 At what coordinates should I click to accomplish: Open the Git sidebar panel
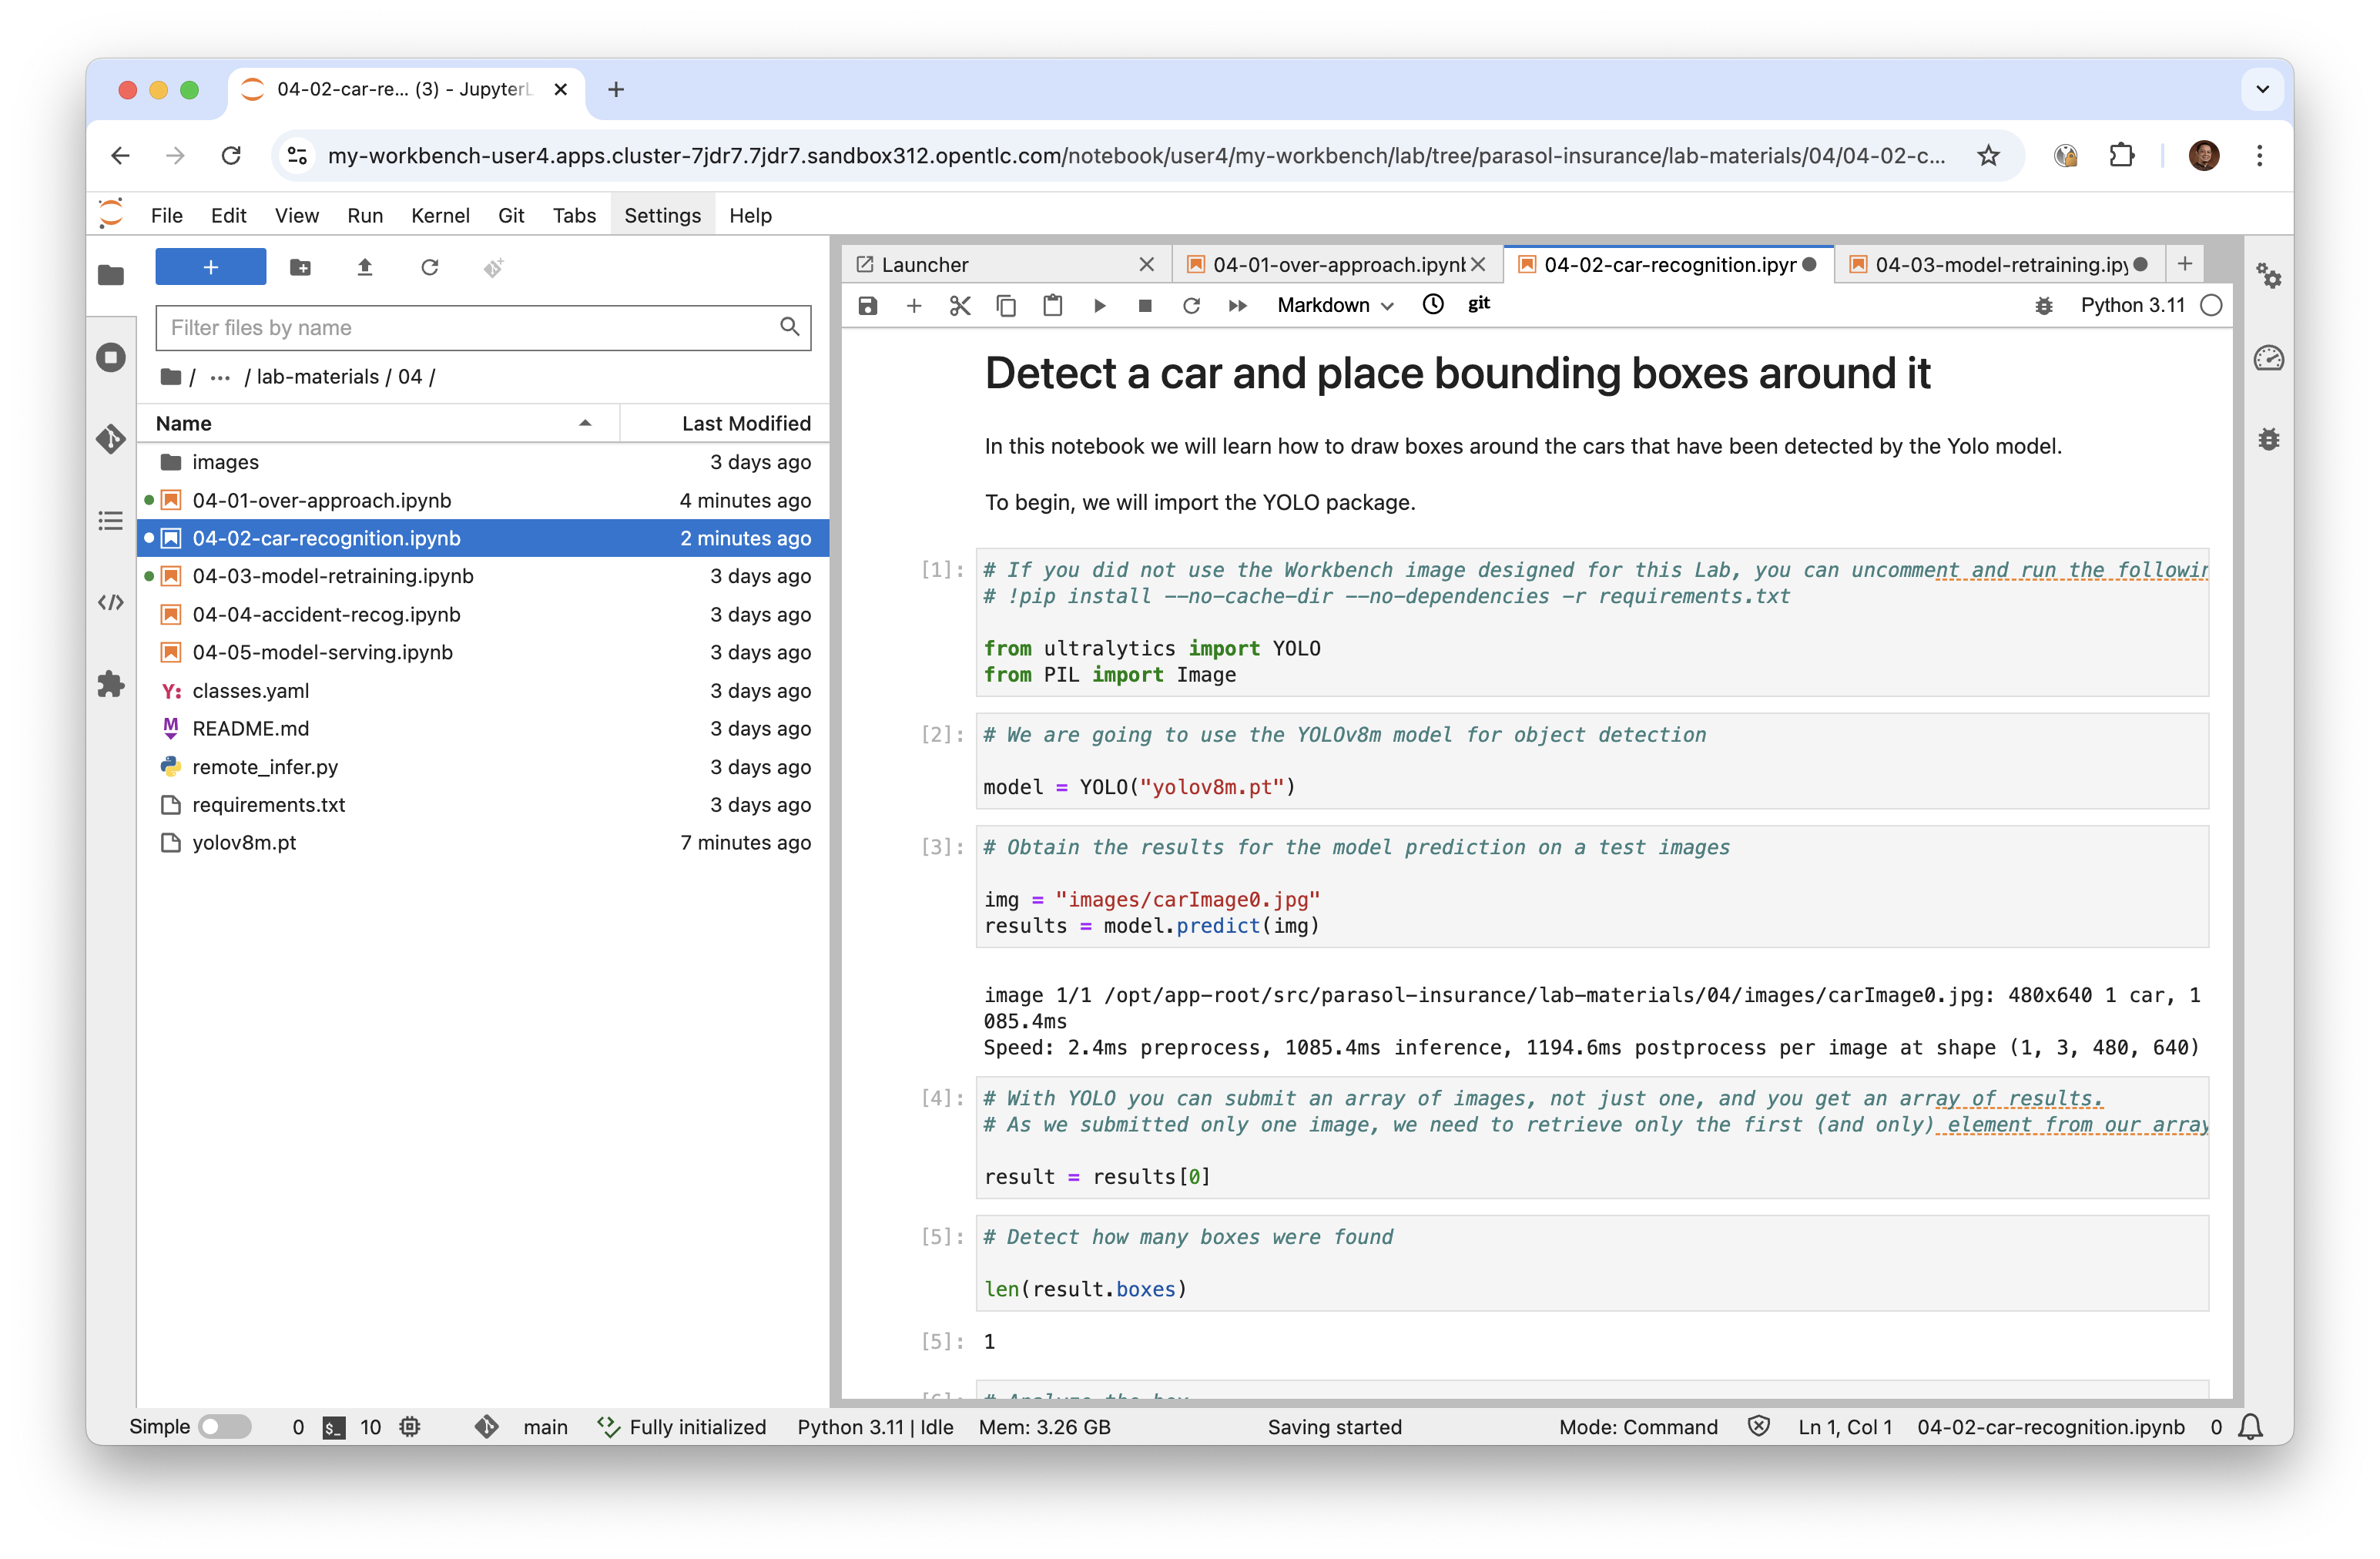(x=111, y=439)
